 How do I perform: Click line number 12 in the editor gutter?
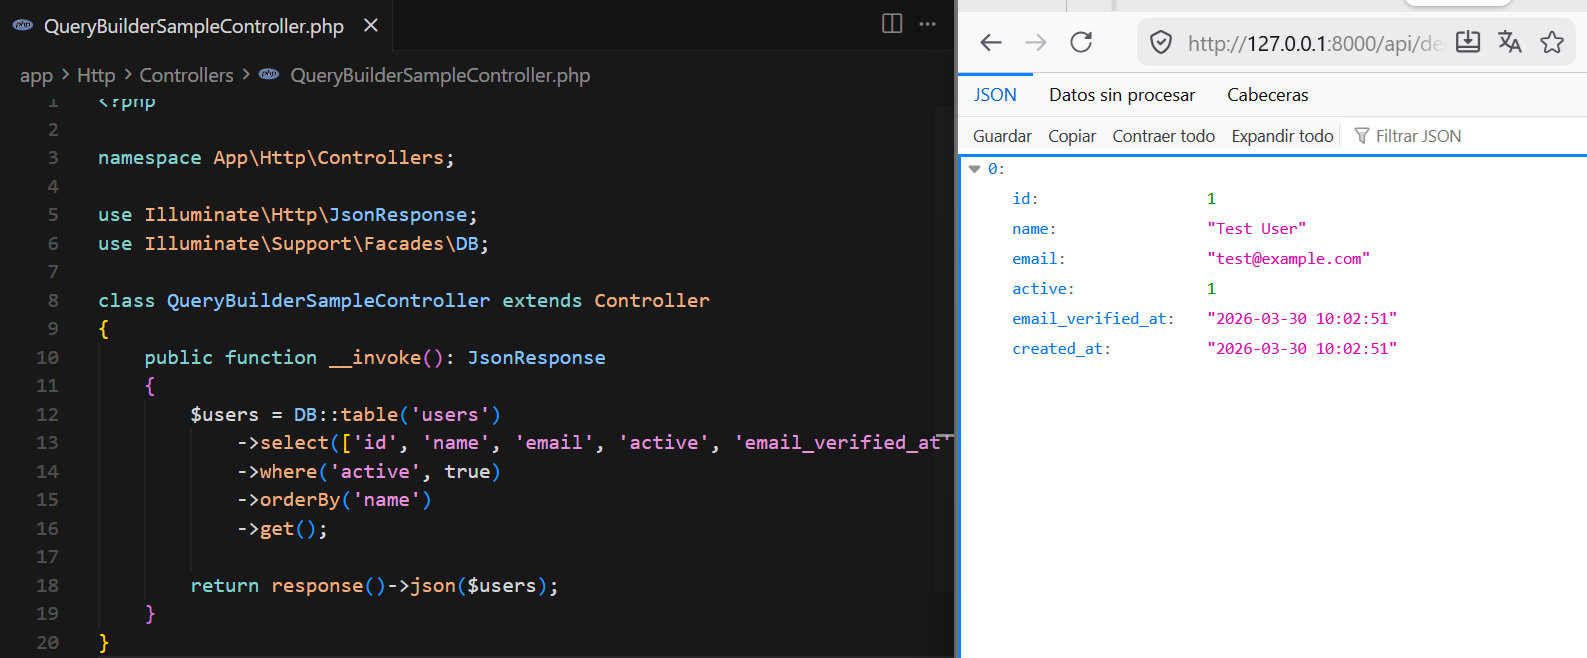point(47,415)
